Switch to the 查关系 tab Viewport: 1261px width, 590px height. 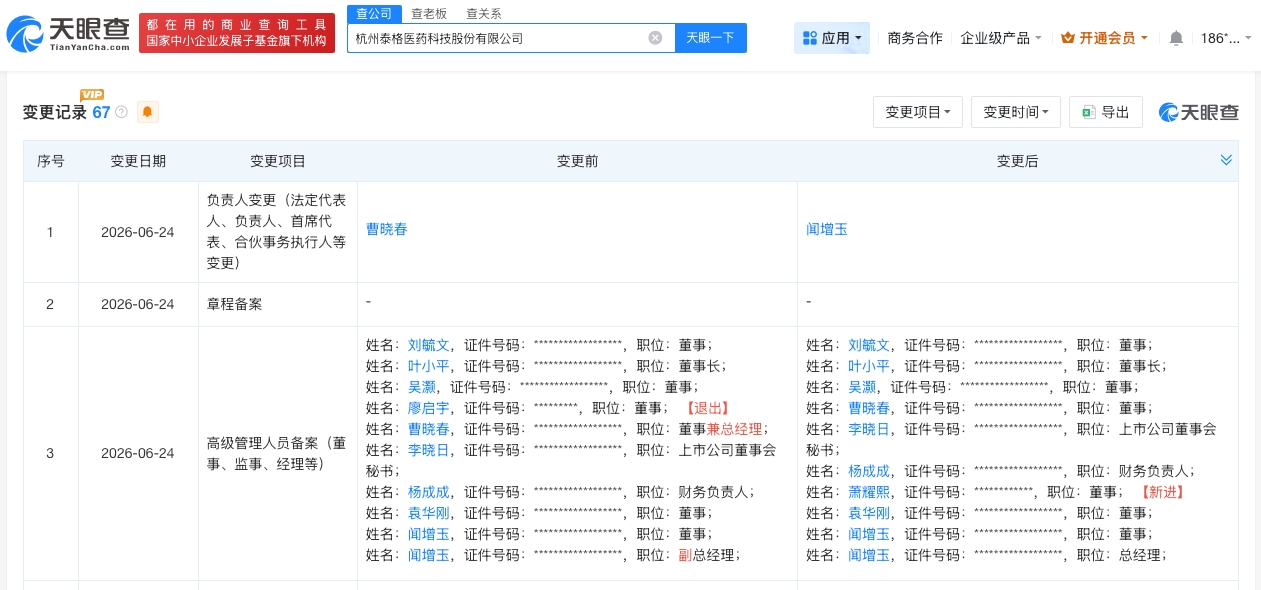click(x=484, y=14)
